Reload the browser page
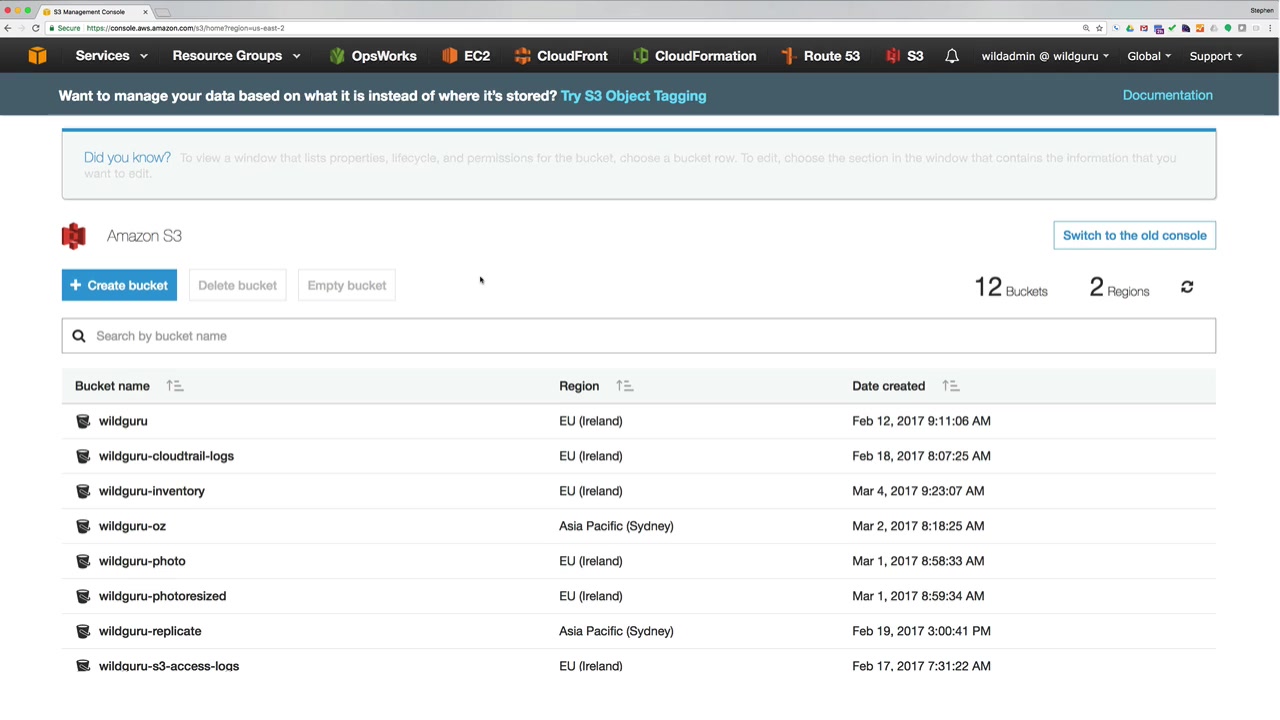Viewport: 1280px width, 720px height. (36, 28)
